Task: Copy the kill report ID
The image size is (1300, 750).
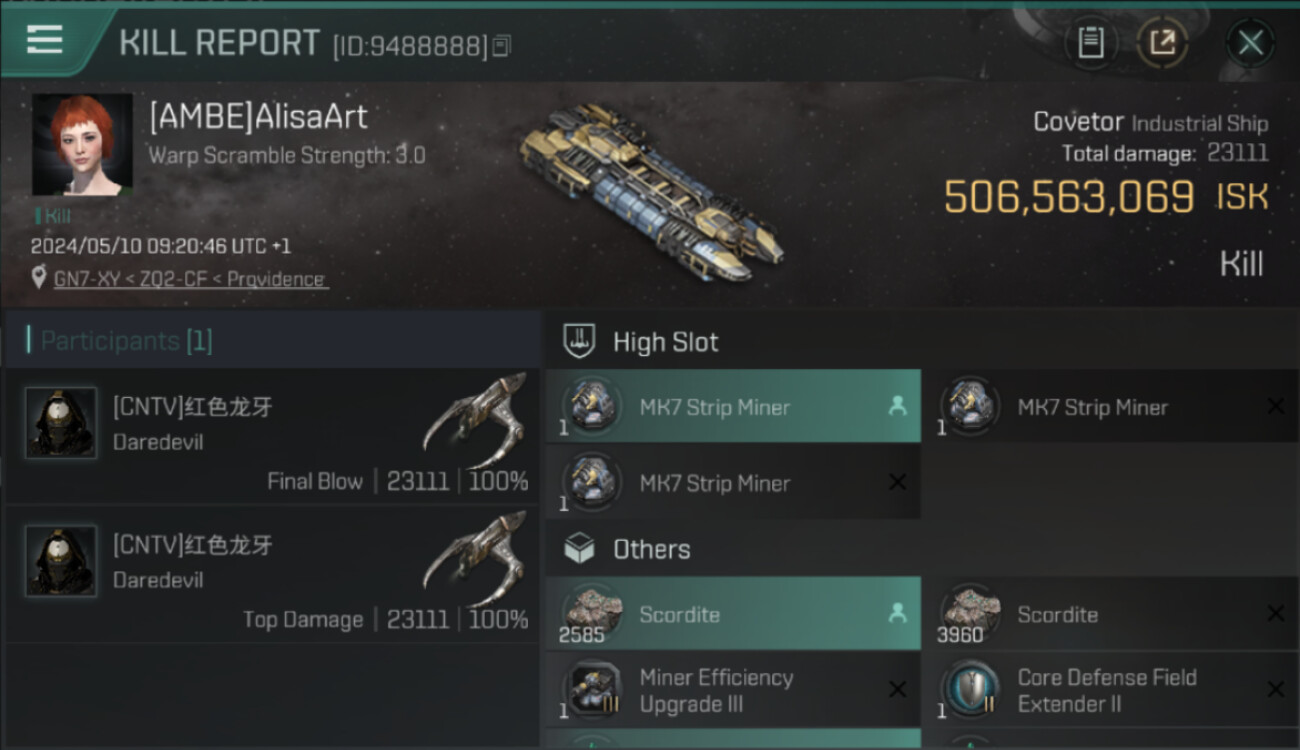Action: coord(502,45)
